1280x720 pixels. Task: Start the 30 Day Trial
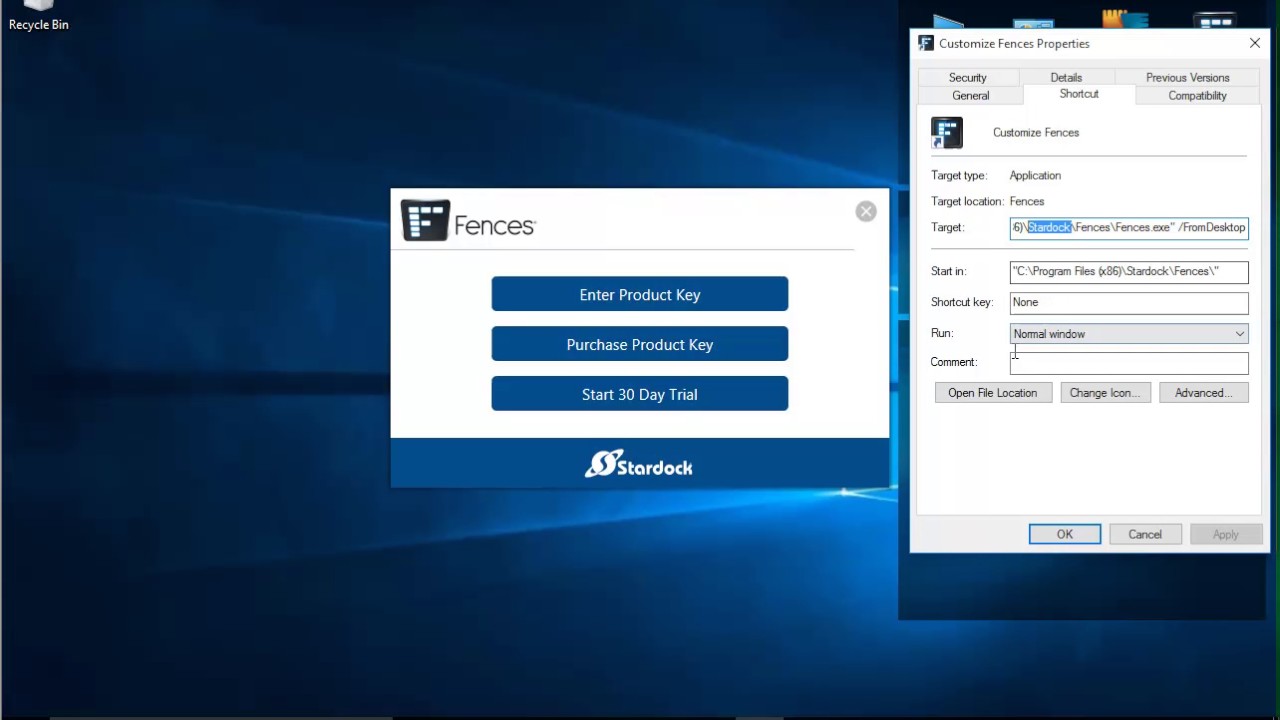[x=640, y=394]
